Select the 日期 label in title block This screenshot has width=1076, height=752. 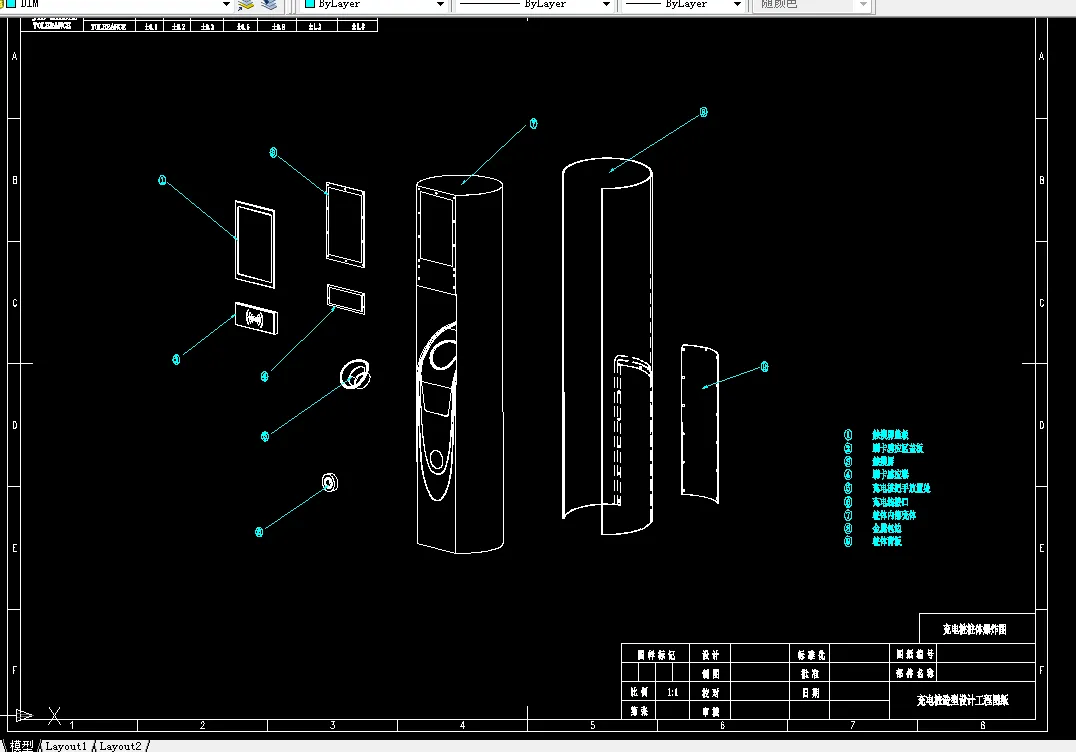click(x=810, y=693)
